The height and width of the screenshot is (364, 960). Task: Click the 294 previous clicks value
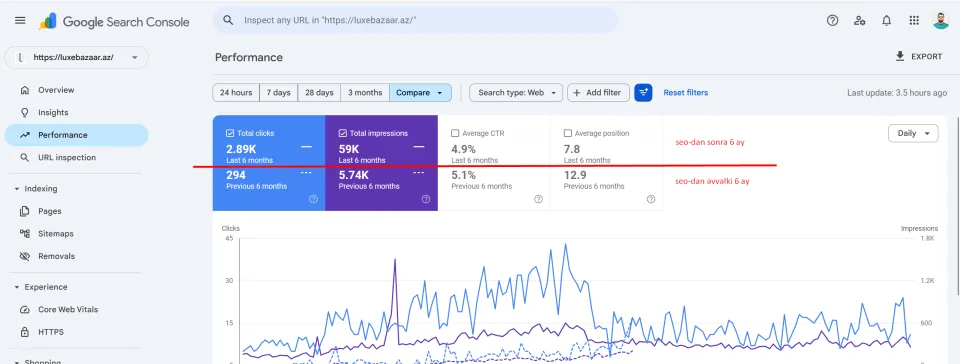(236, 176)
